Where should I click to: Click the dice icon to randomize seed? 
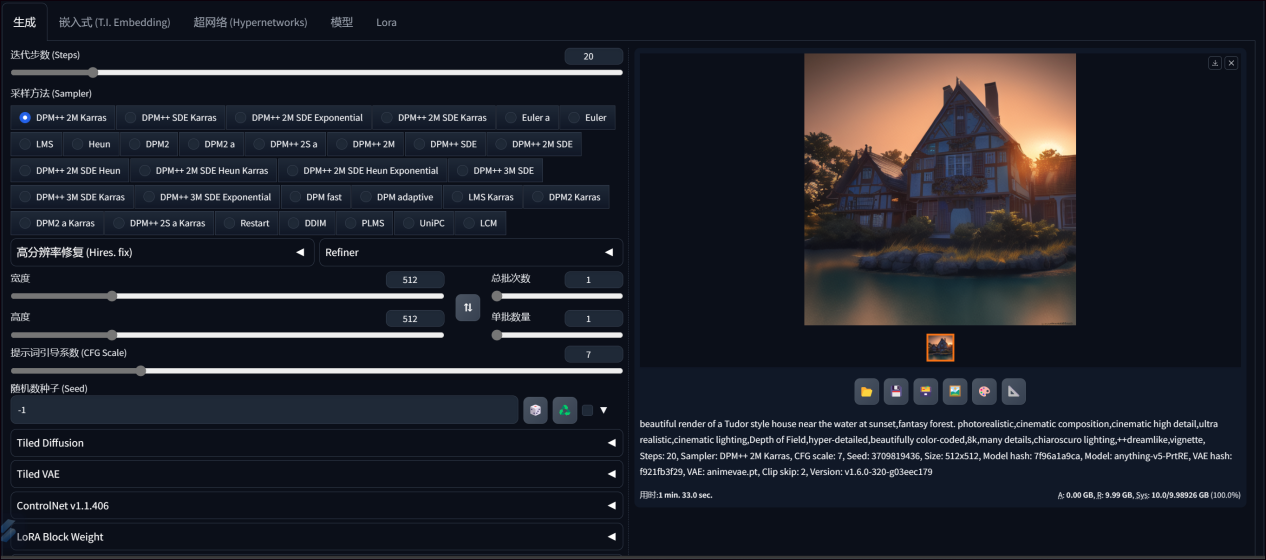[x=535, y=410]
